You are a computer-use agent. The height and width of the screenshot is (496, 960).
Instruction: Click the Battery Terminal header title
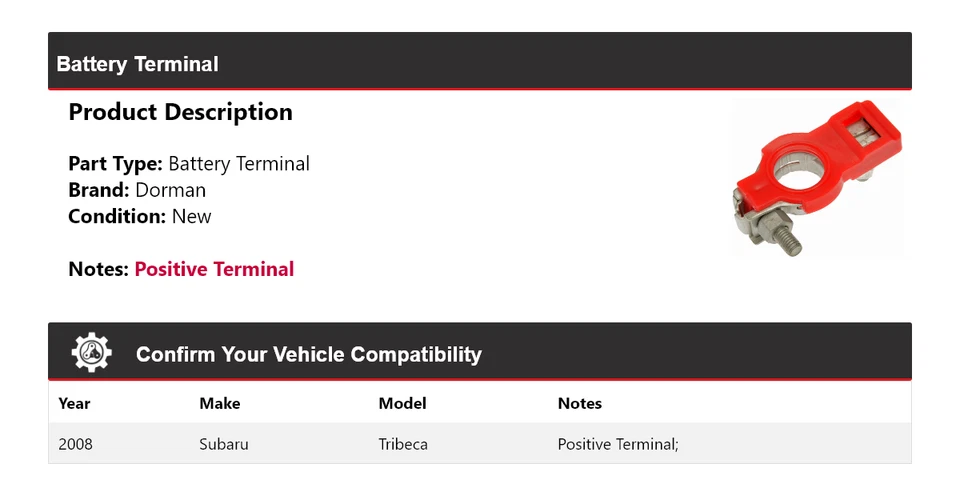137,64
